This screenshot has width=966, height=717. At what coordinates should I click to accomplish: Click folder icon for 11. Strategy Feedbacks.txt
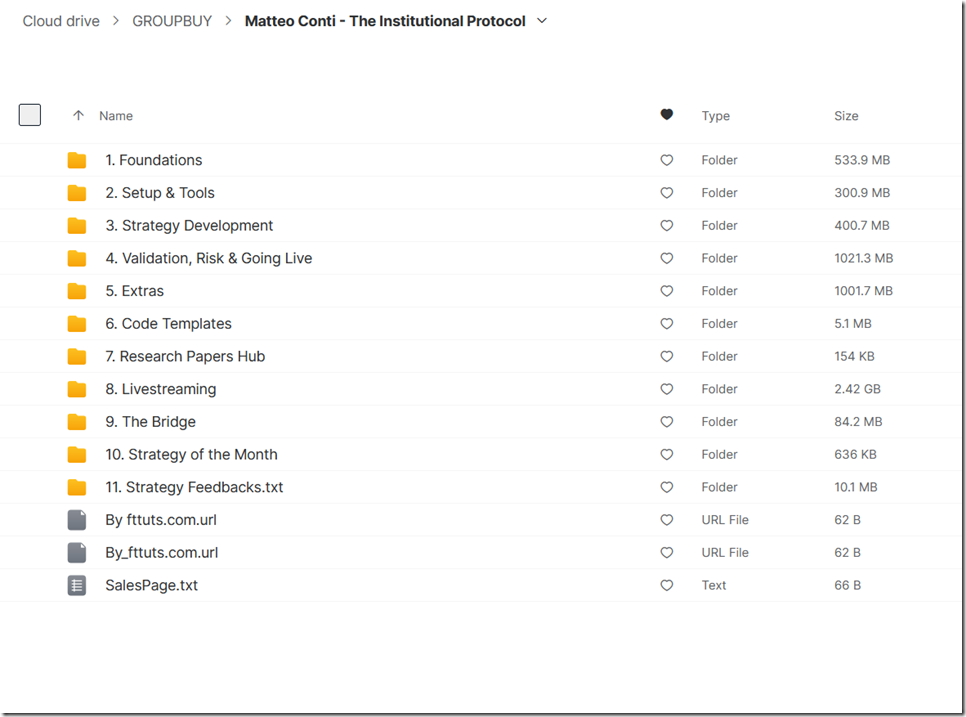pyautogui.click(x=77, y=487)
